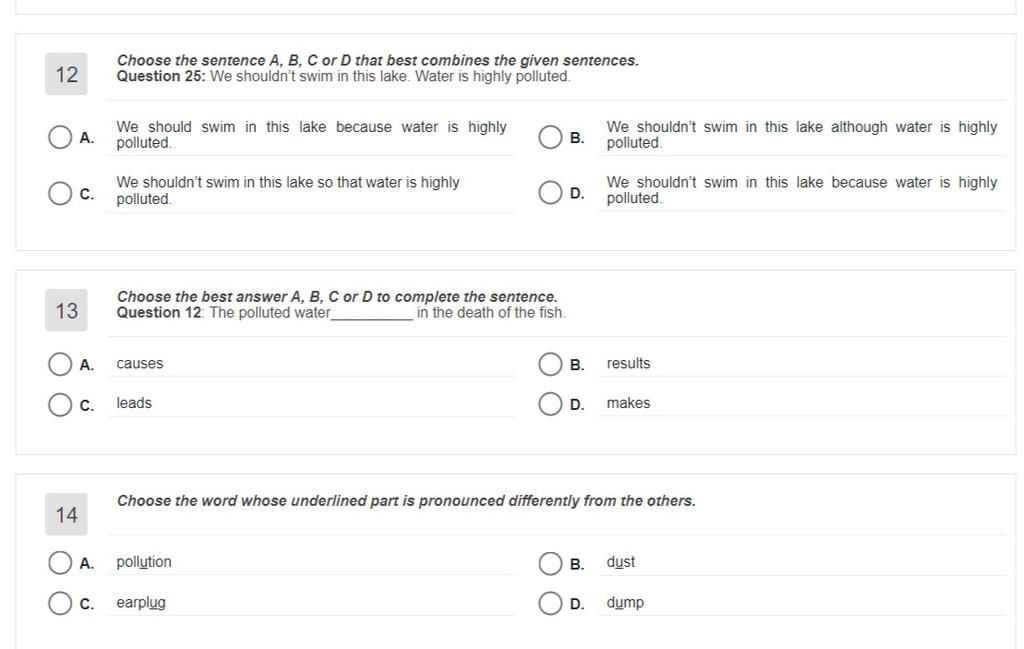1024x649 pixels.
Task: Pick radio button for answer 'makes'
Action: click(x=550, y=404)
